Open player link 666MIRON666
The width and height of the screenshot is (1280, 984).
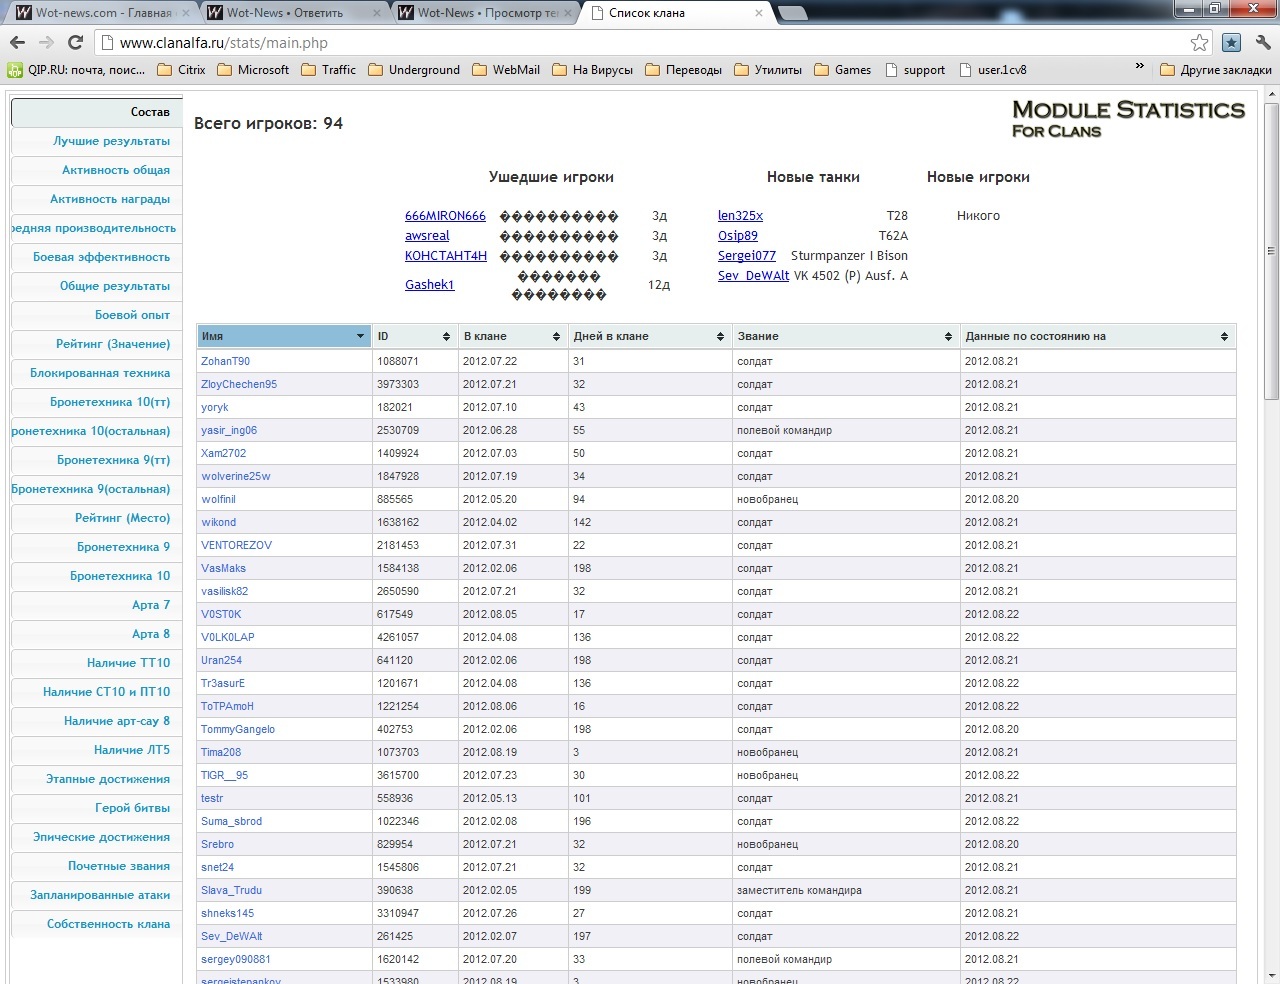445,216
